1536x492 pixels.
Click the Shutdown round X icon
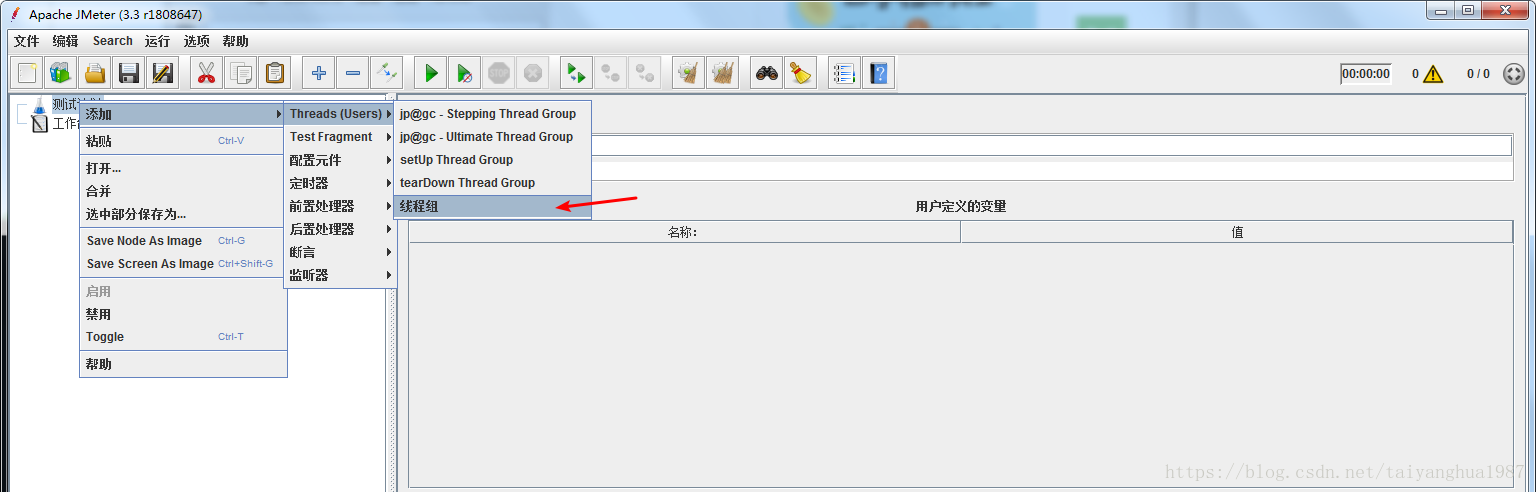(533, 73)
